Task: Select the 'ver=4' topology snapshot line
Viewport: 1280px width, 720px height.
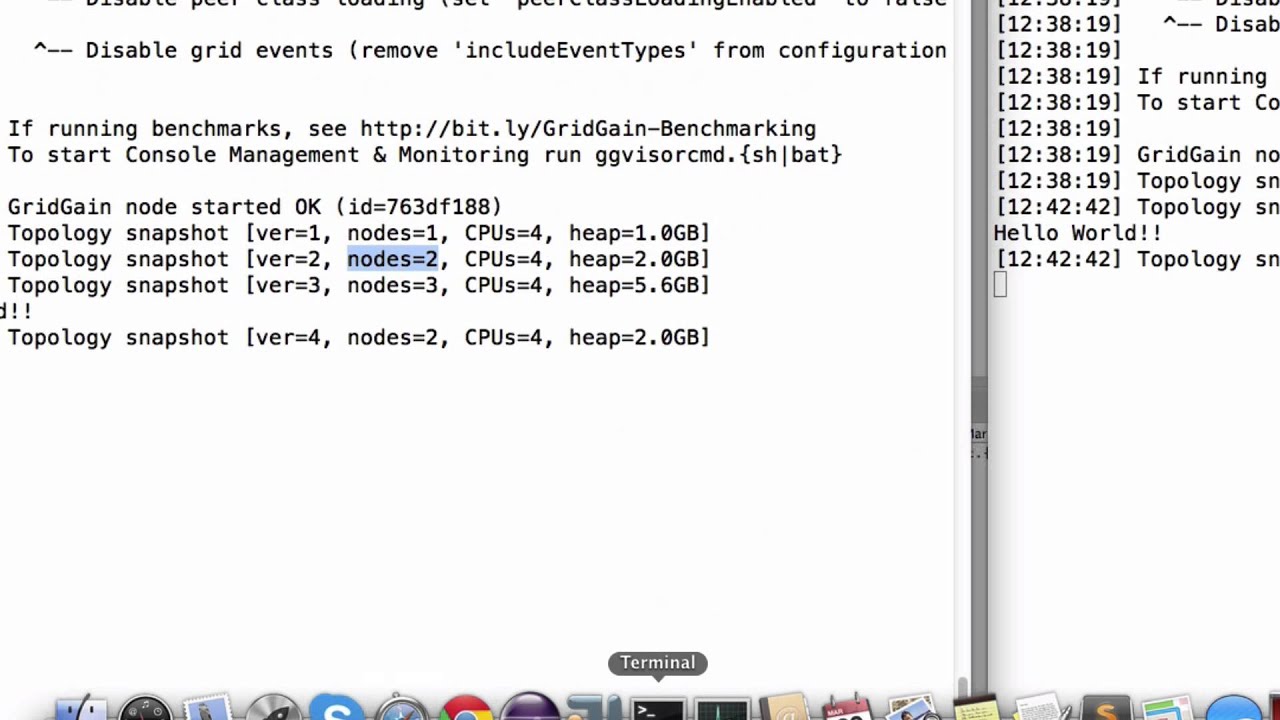Action: (x=358, y=337)
